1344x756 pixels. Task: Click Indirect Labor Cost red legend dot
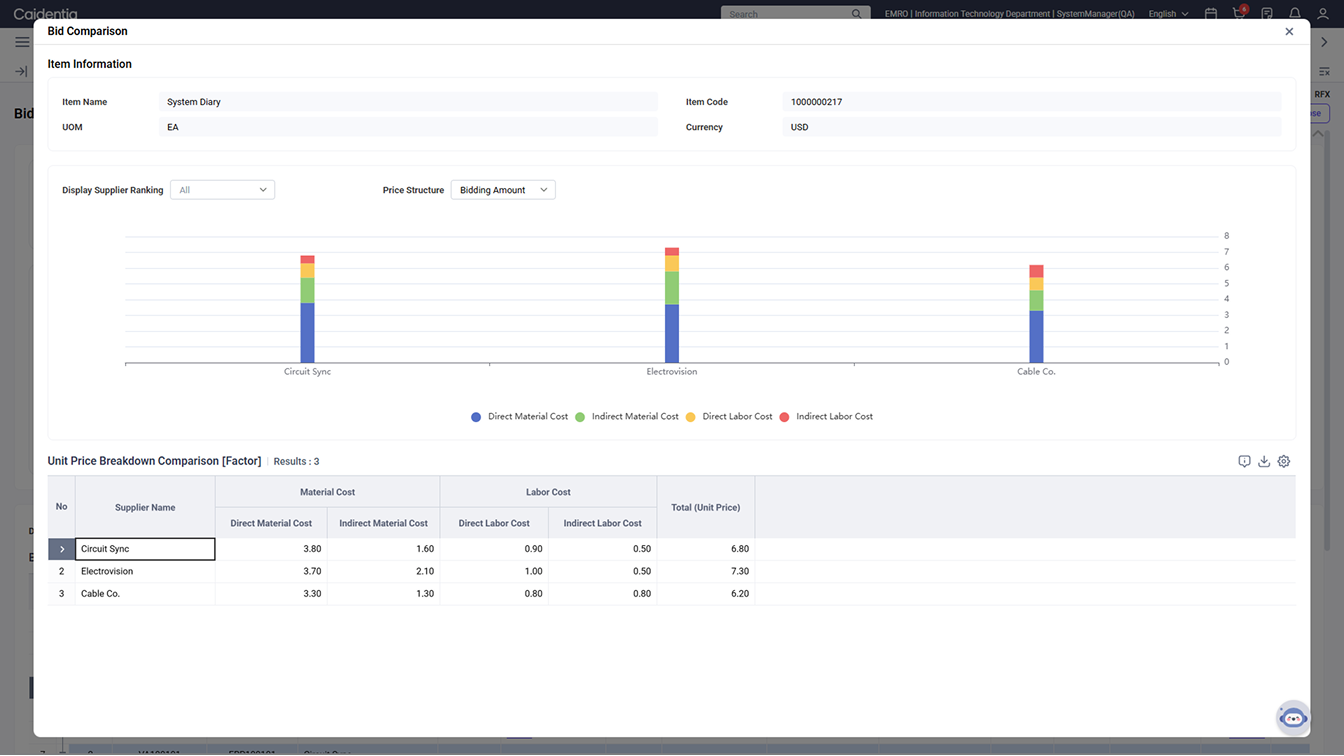785,417
